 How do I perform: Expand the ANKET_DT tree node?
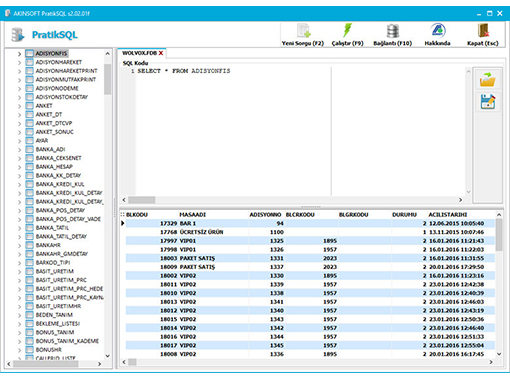point(19,115)
